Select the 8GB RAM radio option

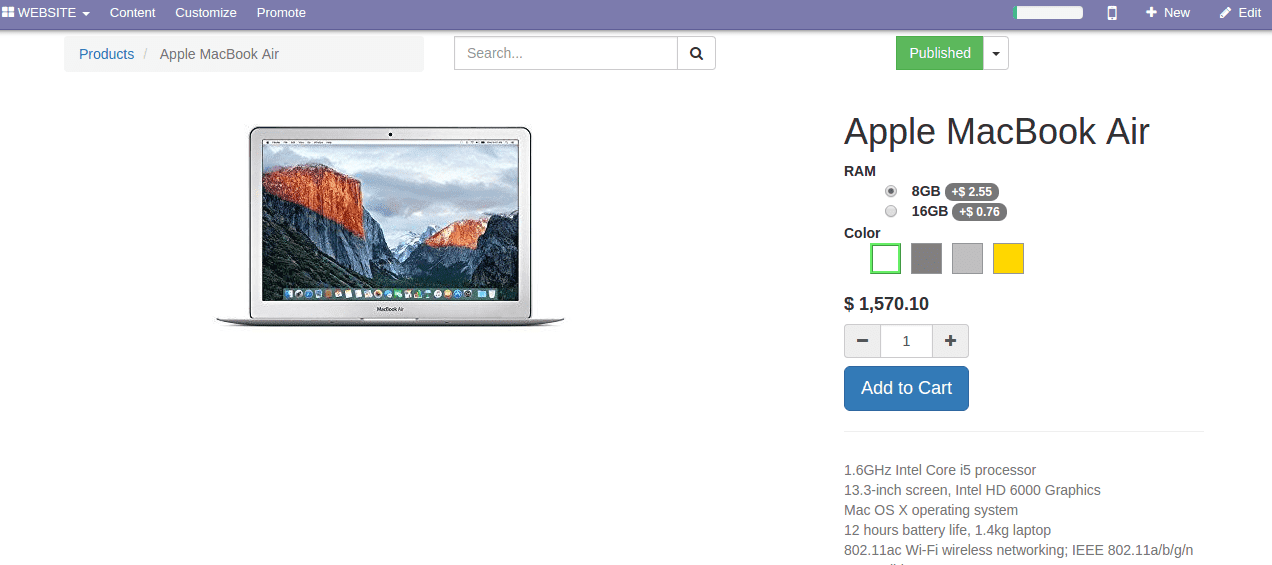pyautogui.click(x=891, y=191)
